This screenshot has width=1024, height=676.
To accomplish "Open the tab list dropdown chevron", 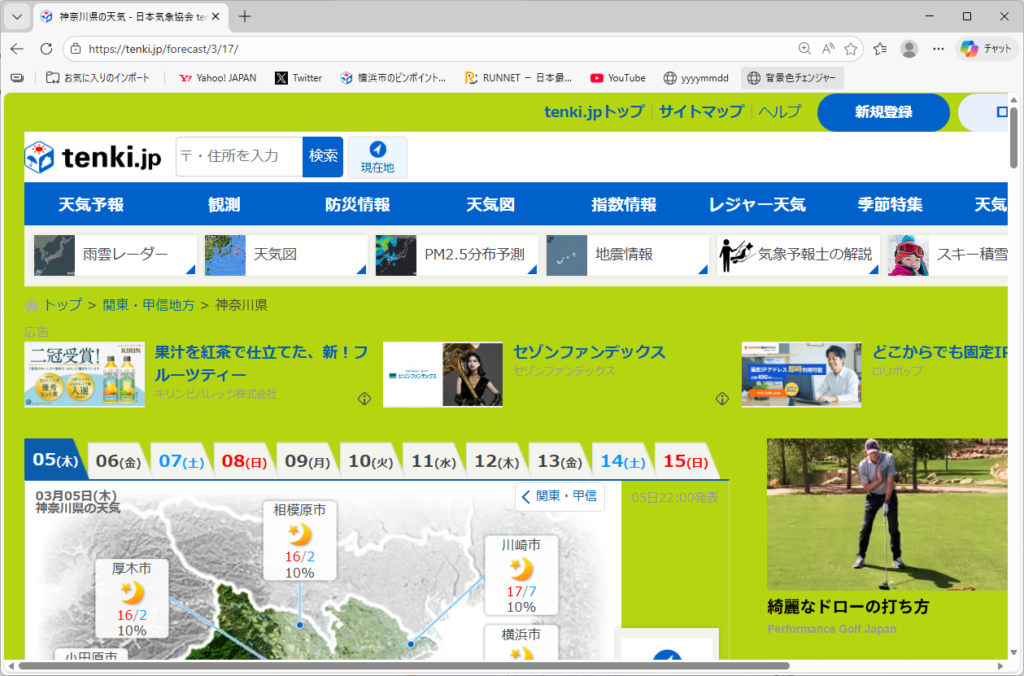I will pos(17,16).
